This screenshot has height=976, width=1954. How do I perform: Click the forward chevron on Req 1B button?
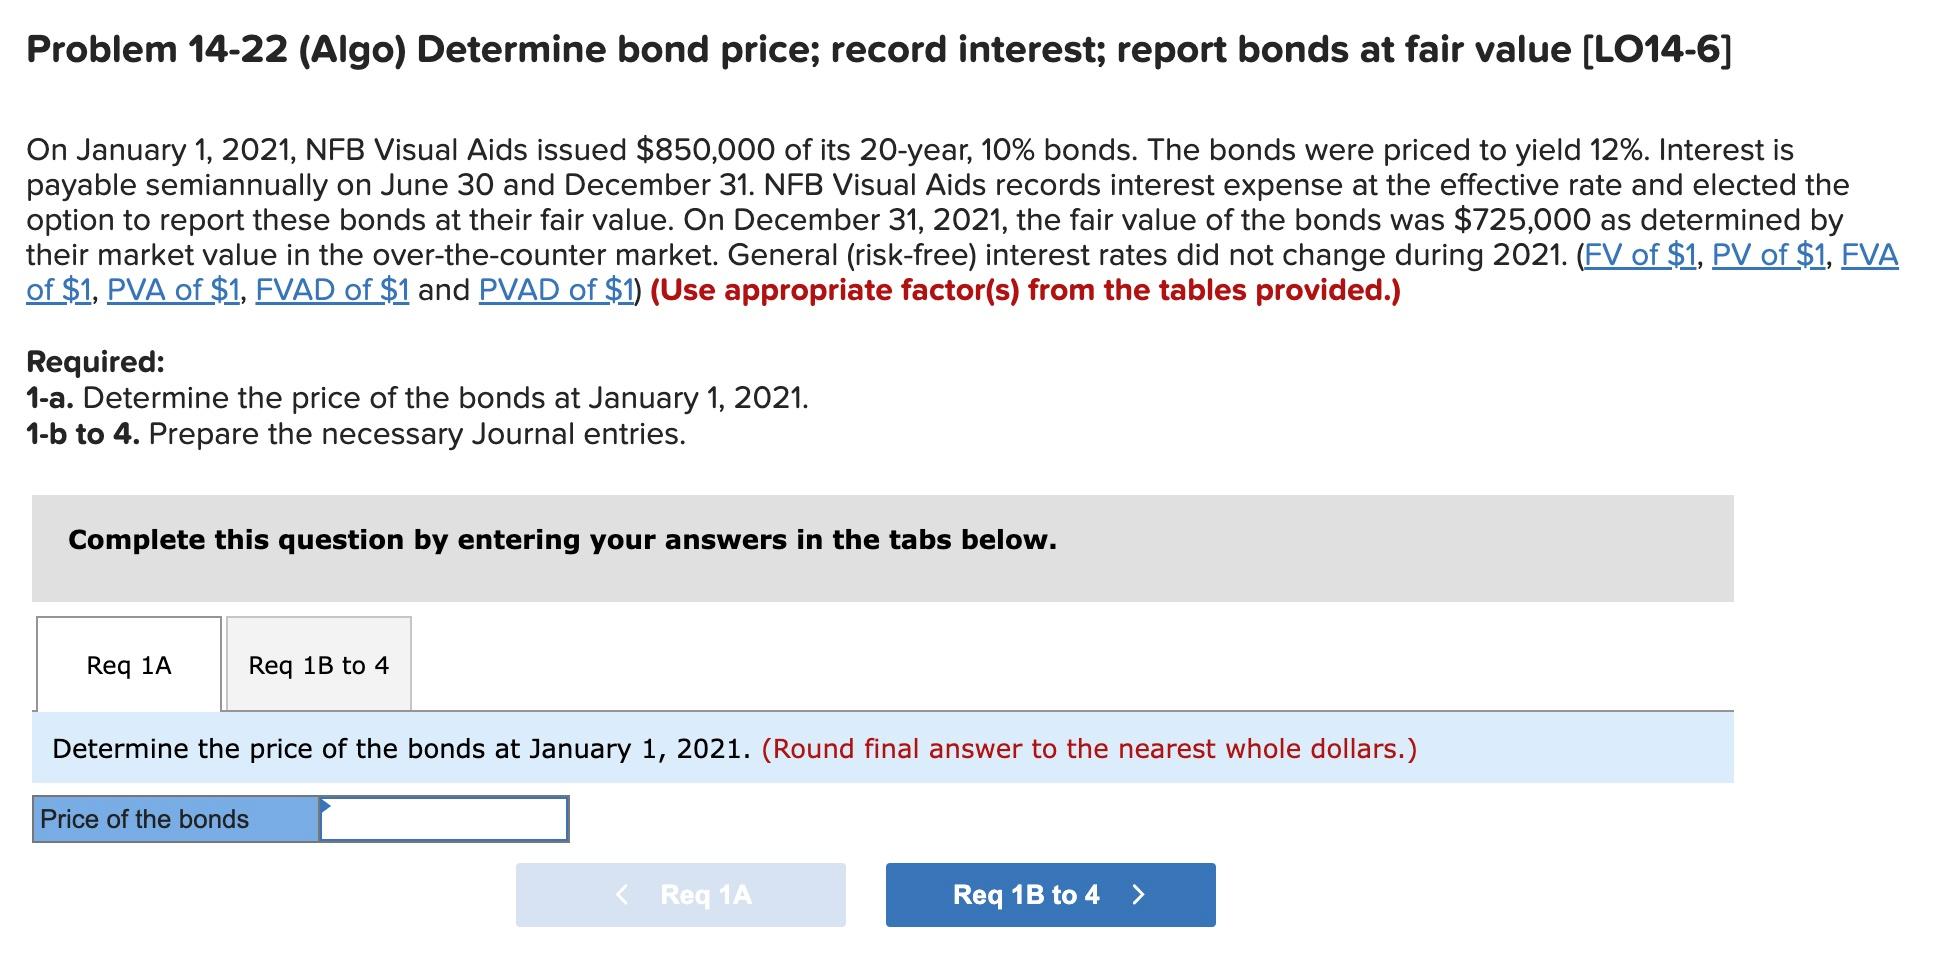point(1136,895)
